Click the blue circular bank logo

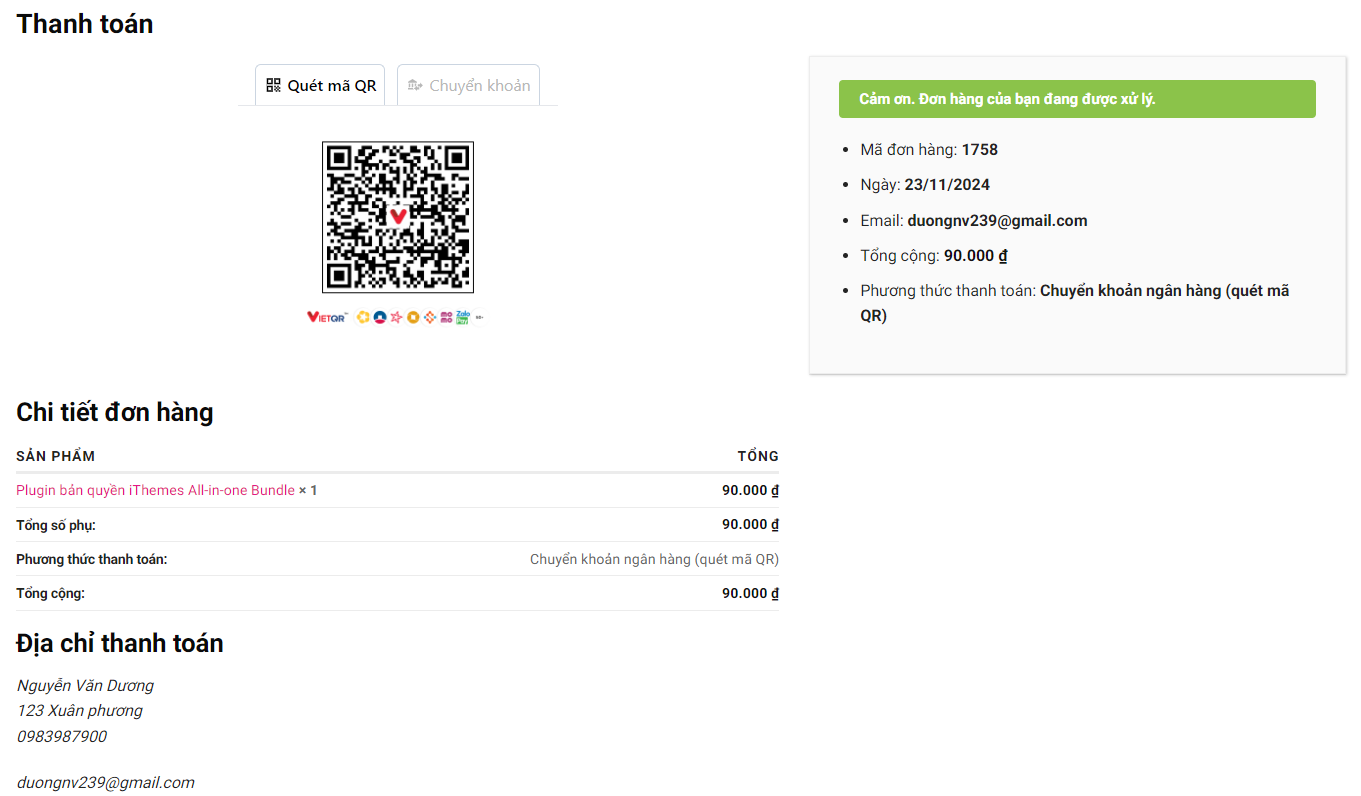coord(380,317)
